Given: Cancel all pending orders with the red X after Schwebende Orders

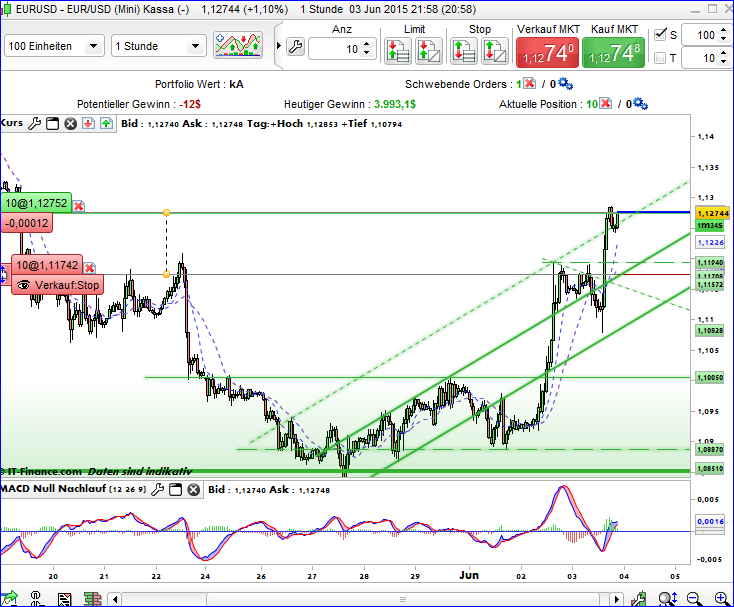Looking at the screenshot, I should tap(529, 84).
